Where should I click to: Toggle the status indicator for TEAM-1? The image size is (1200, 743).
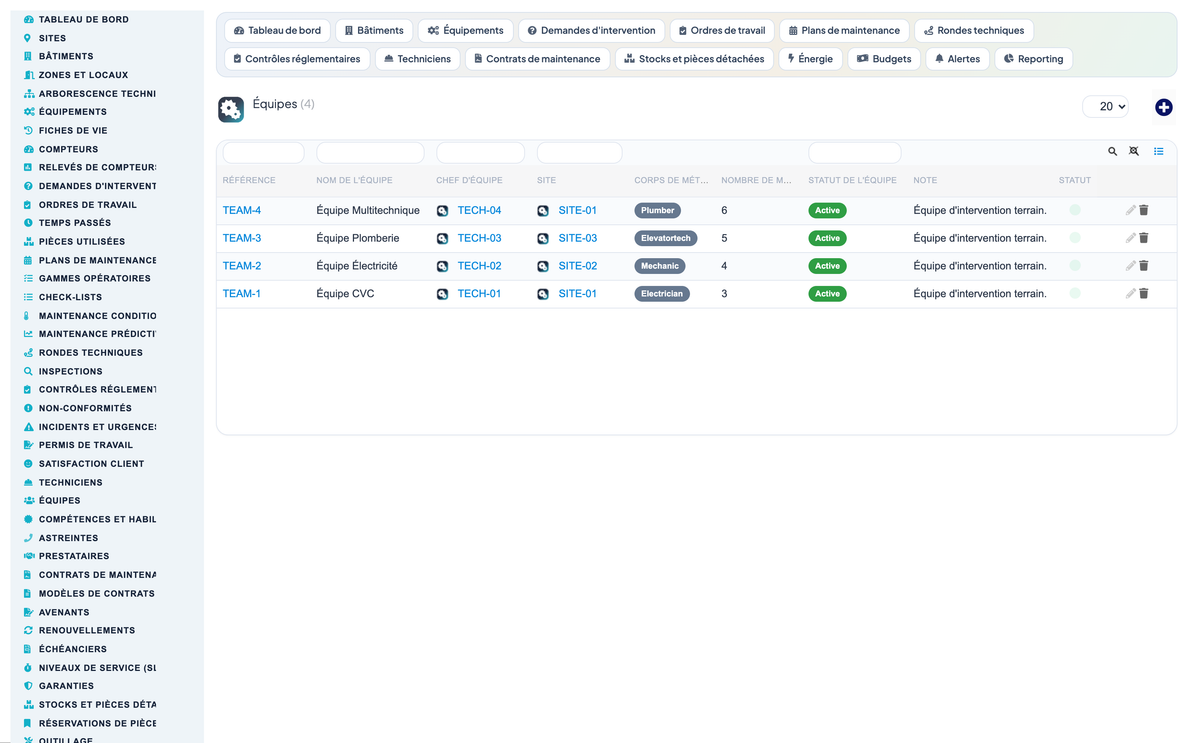point(1075,294)
